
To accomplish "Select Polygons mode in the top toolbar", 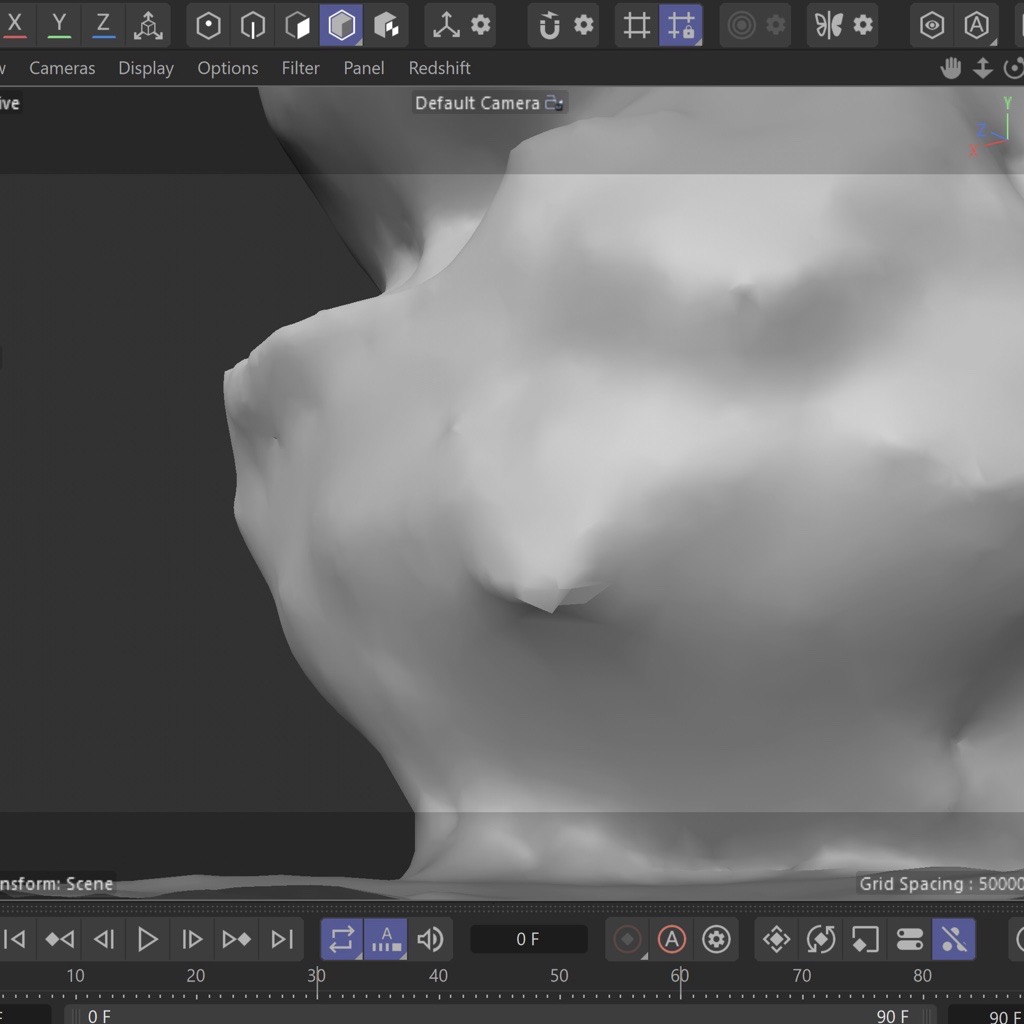I will coord(297,26).
